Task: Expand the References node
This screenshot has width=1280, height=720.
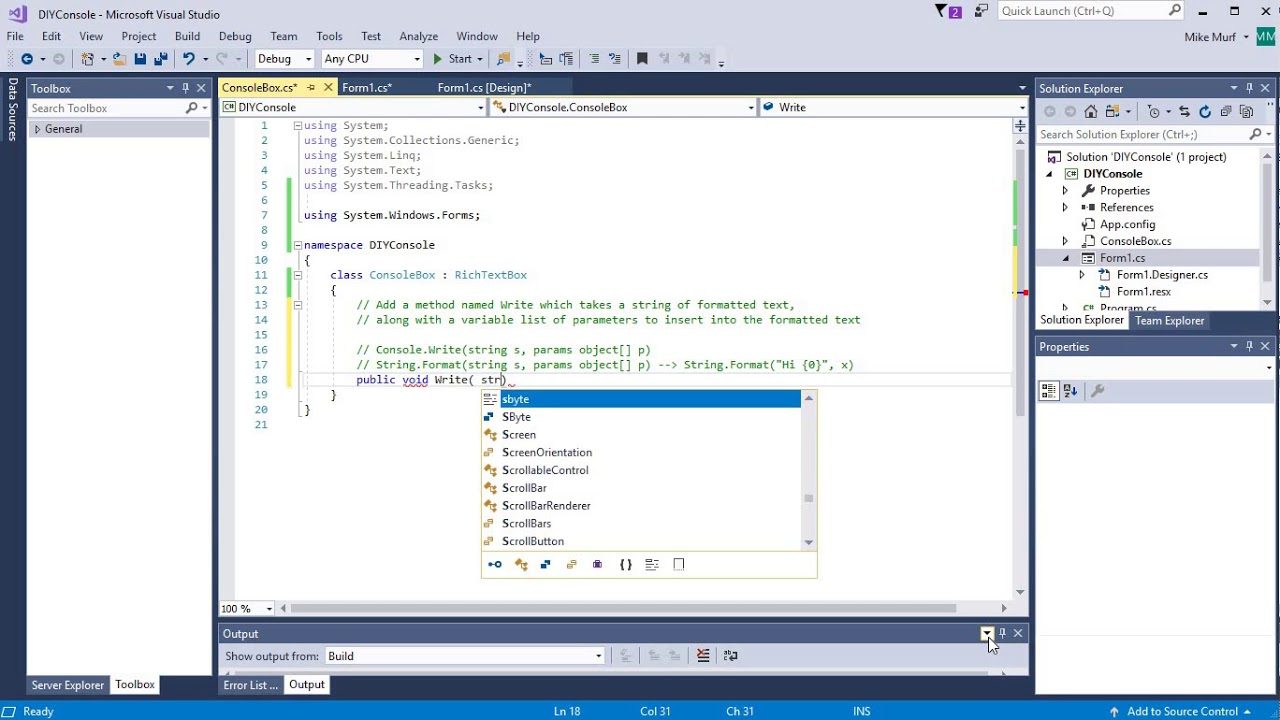Action: (1065, 207)
